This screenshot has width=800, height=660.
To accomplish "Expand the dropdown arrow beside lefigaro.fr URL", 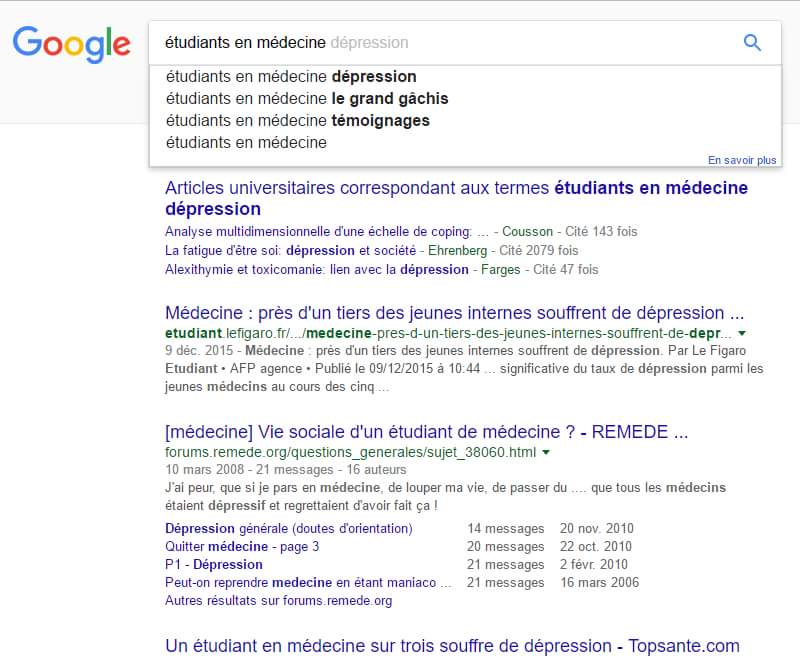I will (x=742, y=333).
